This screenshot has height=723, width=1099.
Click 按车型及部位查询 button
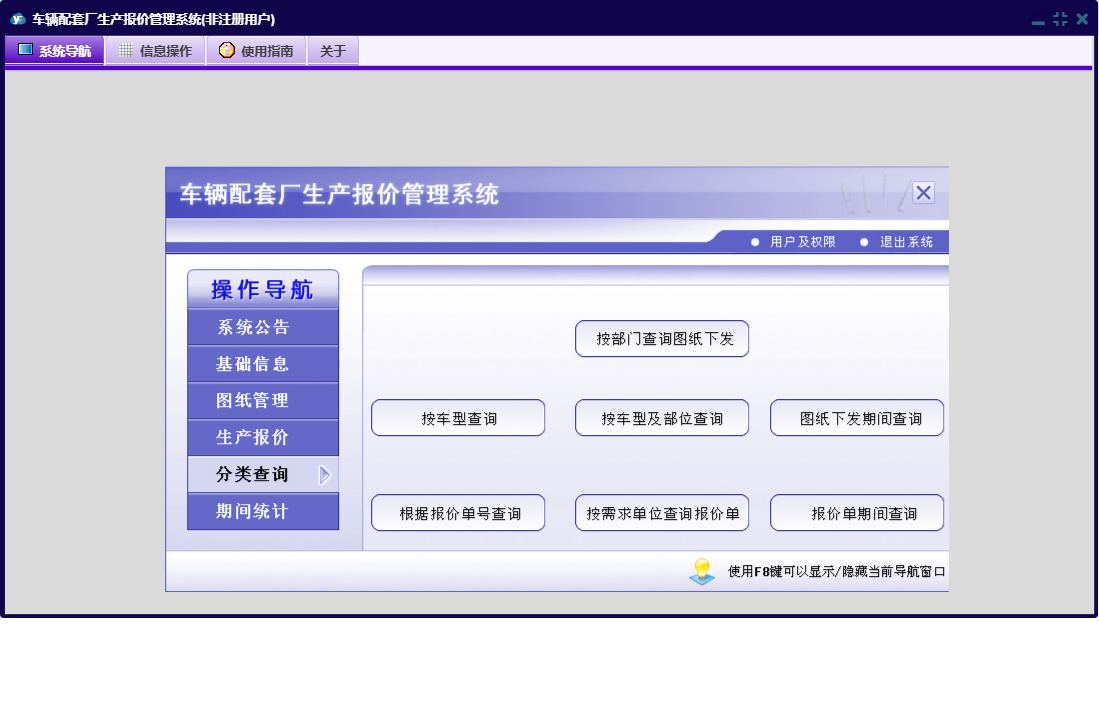[x=662, y=418]
